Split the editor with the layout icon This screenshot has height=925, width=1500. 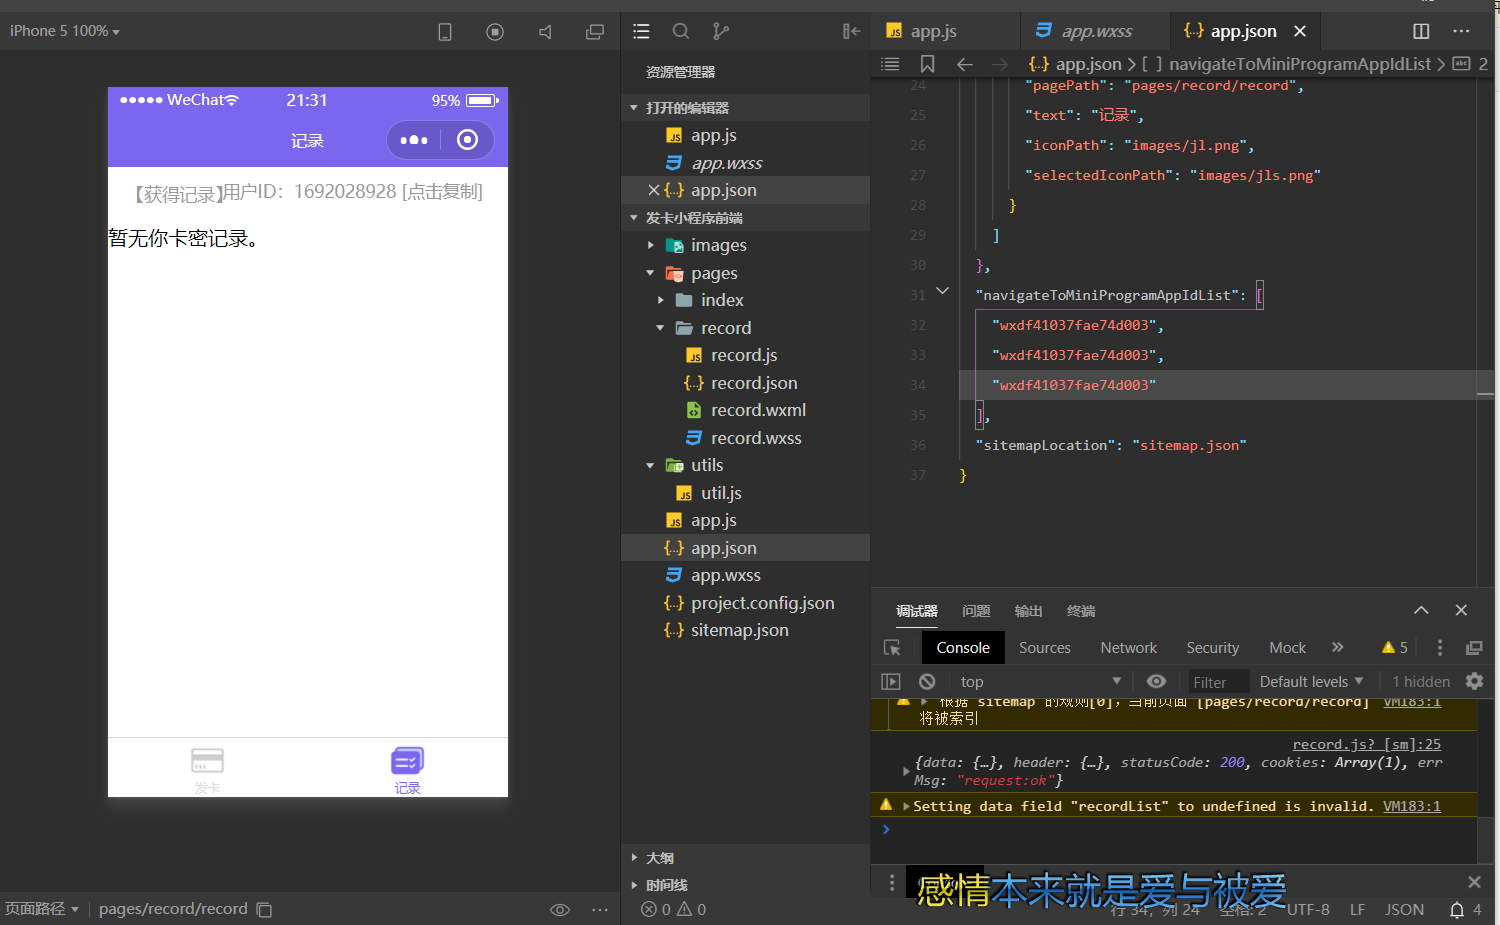(x=1421, y=31)
